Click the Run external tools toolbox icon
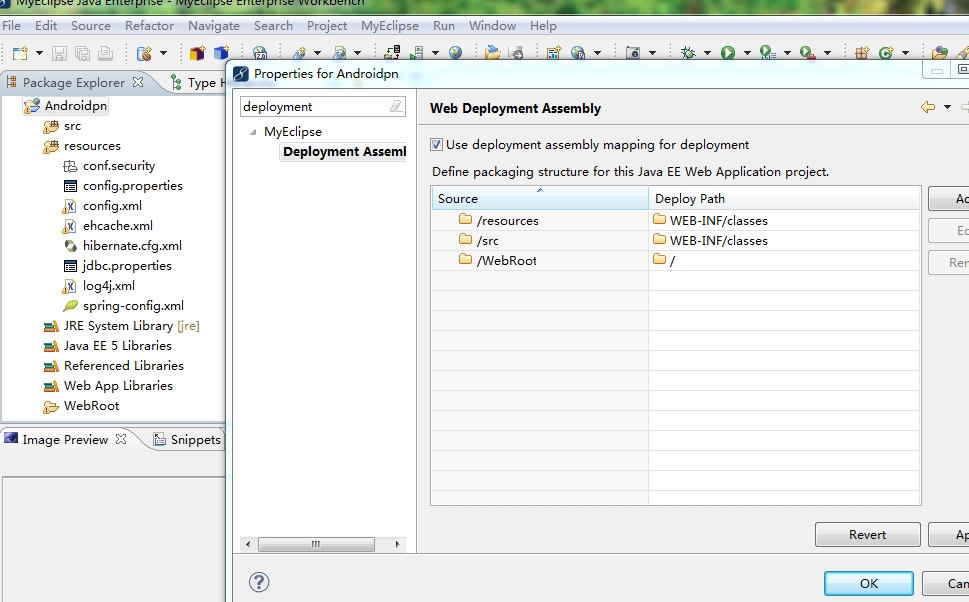Viewport: 969px width, 602px height. point(807,53)
